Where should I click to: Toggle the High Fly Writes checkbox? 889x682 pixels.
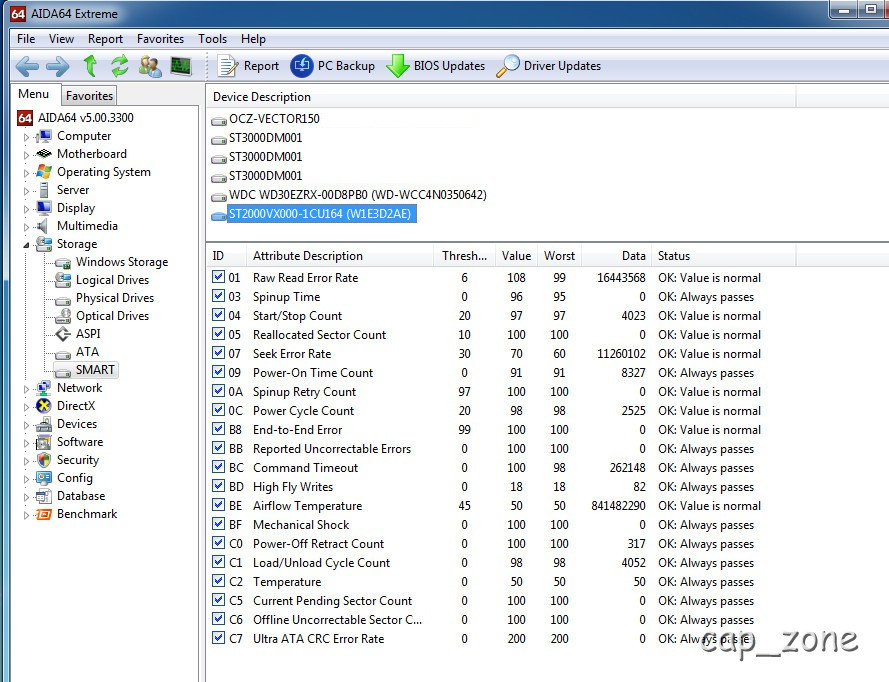pyautogui.click(x=218, y=486)
